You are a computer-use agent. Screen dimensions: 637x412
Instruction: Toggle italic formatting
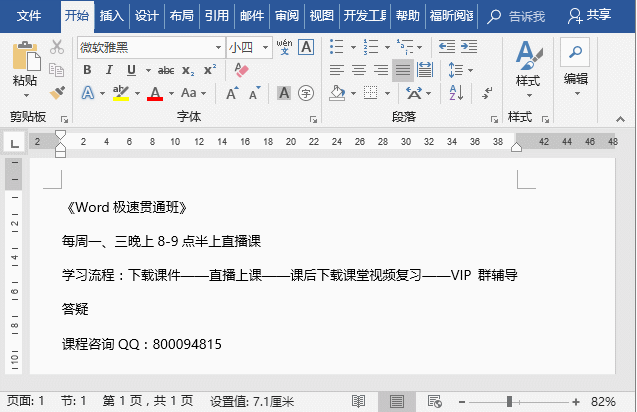pos(109,70)
